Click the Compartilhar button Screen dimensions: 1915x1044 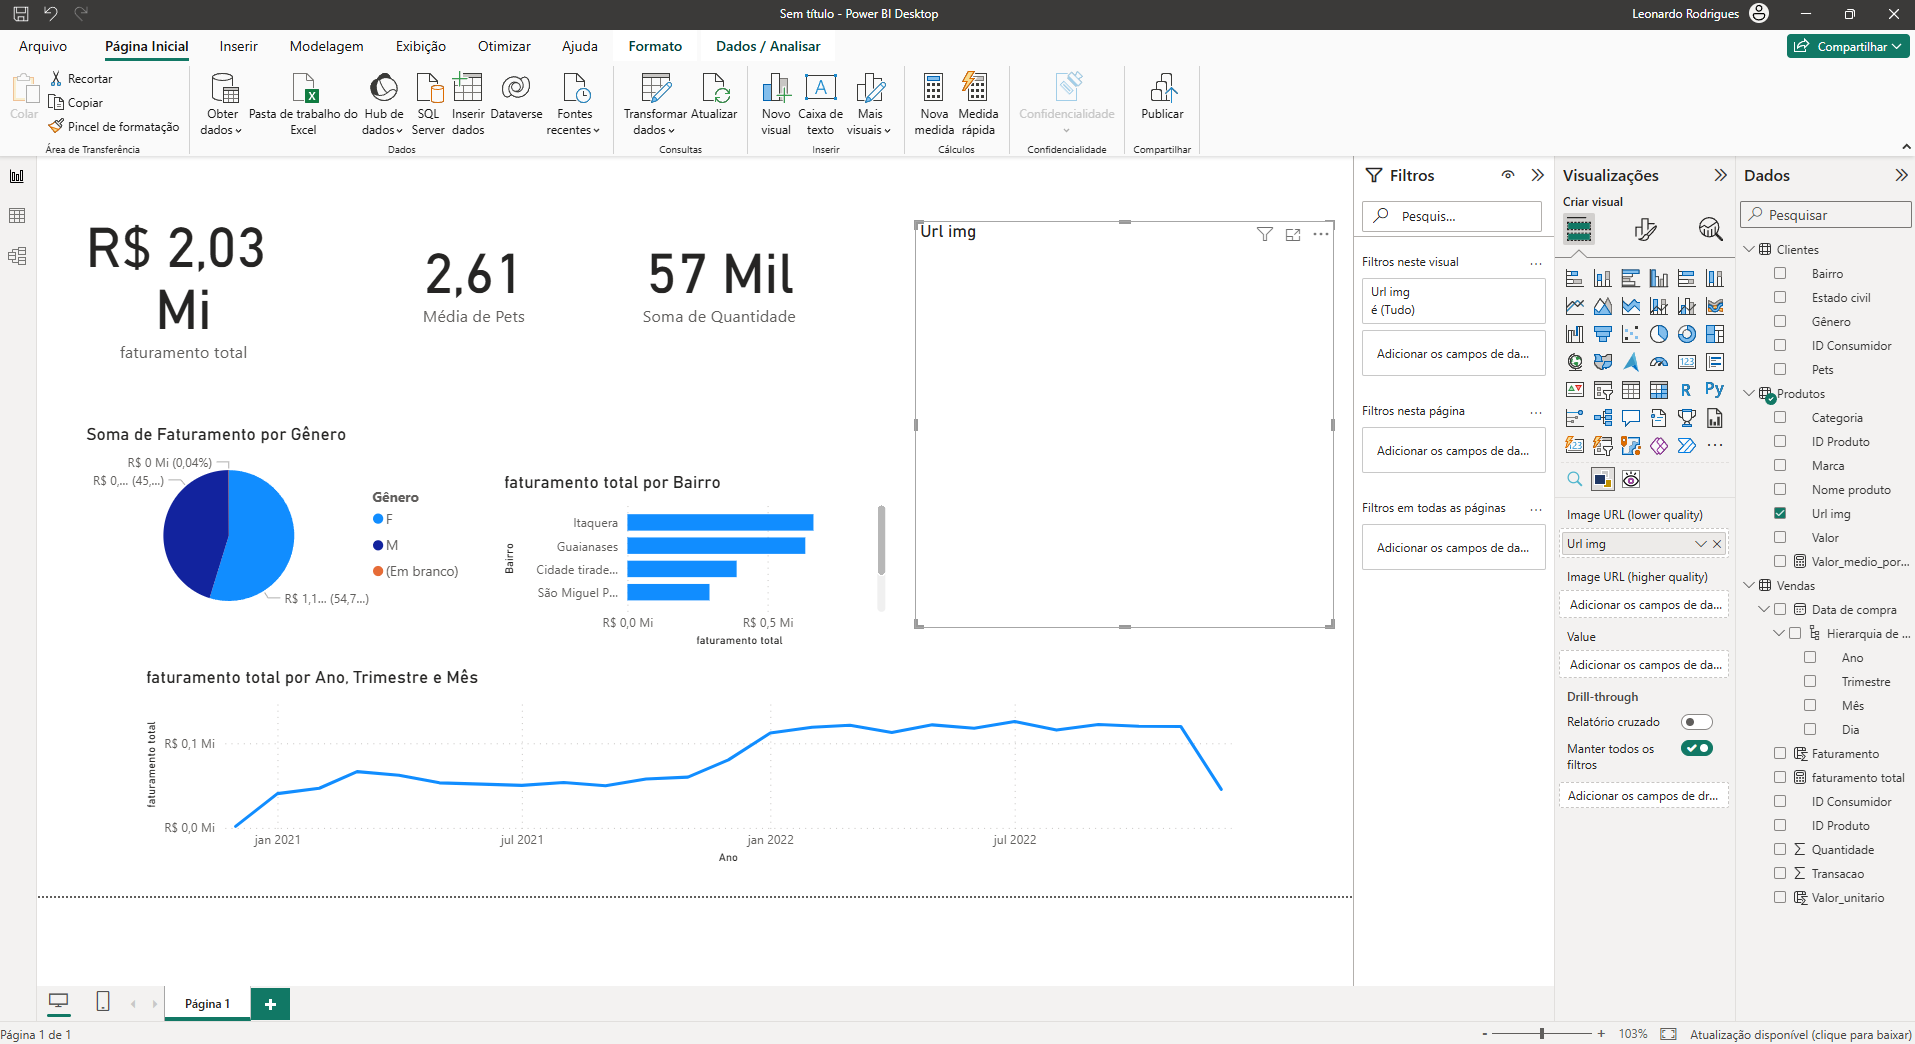coord(1848,46)
